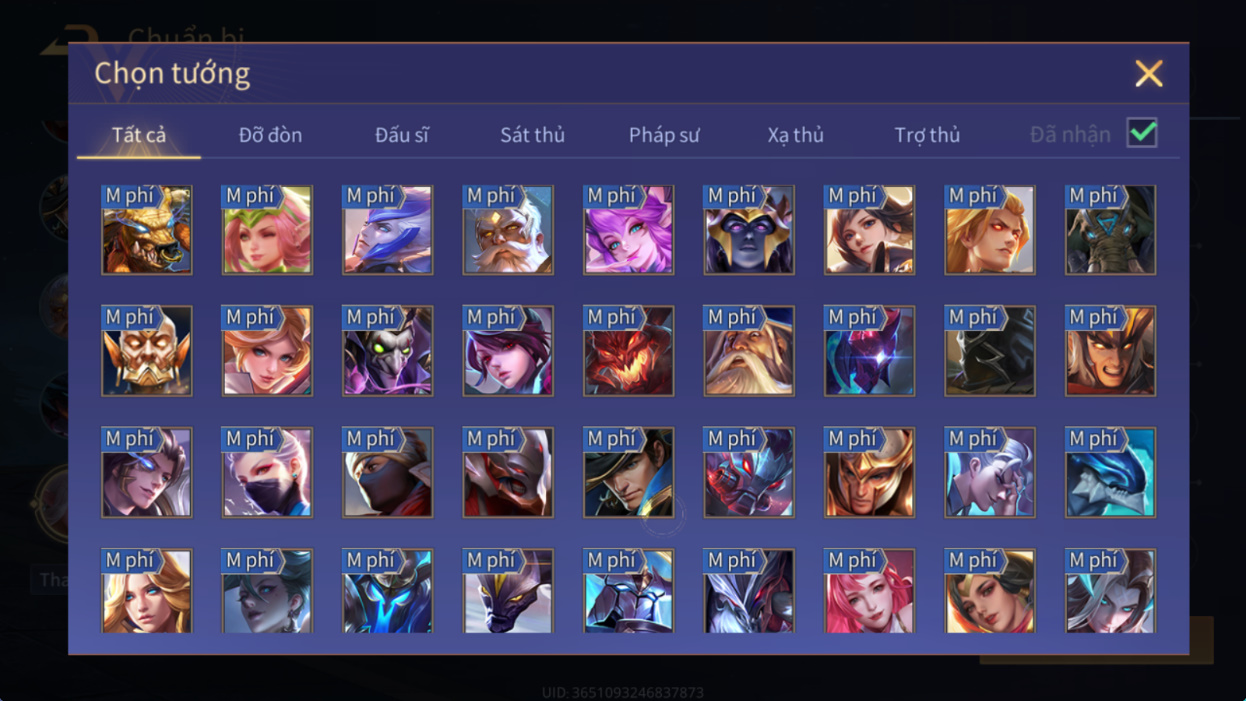
Task: Switch to the Xạ thủ tab
Action: click(796, 135)
